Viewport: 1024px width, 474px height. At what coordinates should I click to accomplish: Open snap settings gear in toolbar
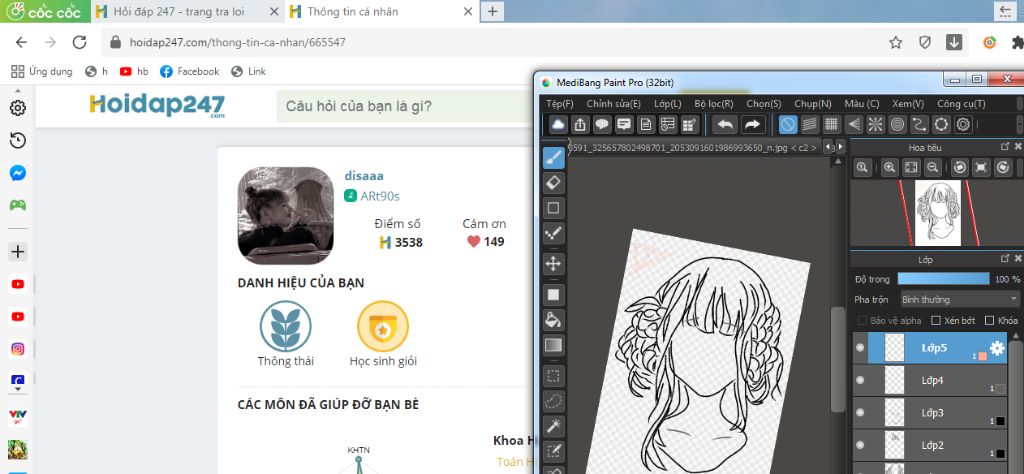(963, 124)
